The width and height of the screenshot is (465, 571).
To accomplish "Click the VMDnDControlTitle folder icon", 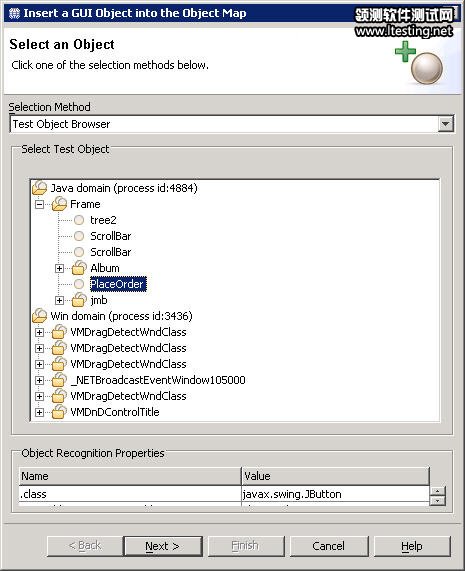I will pyautogui.click(x=59, y=412).
